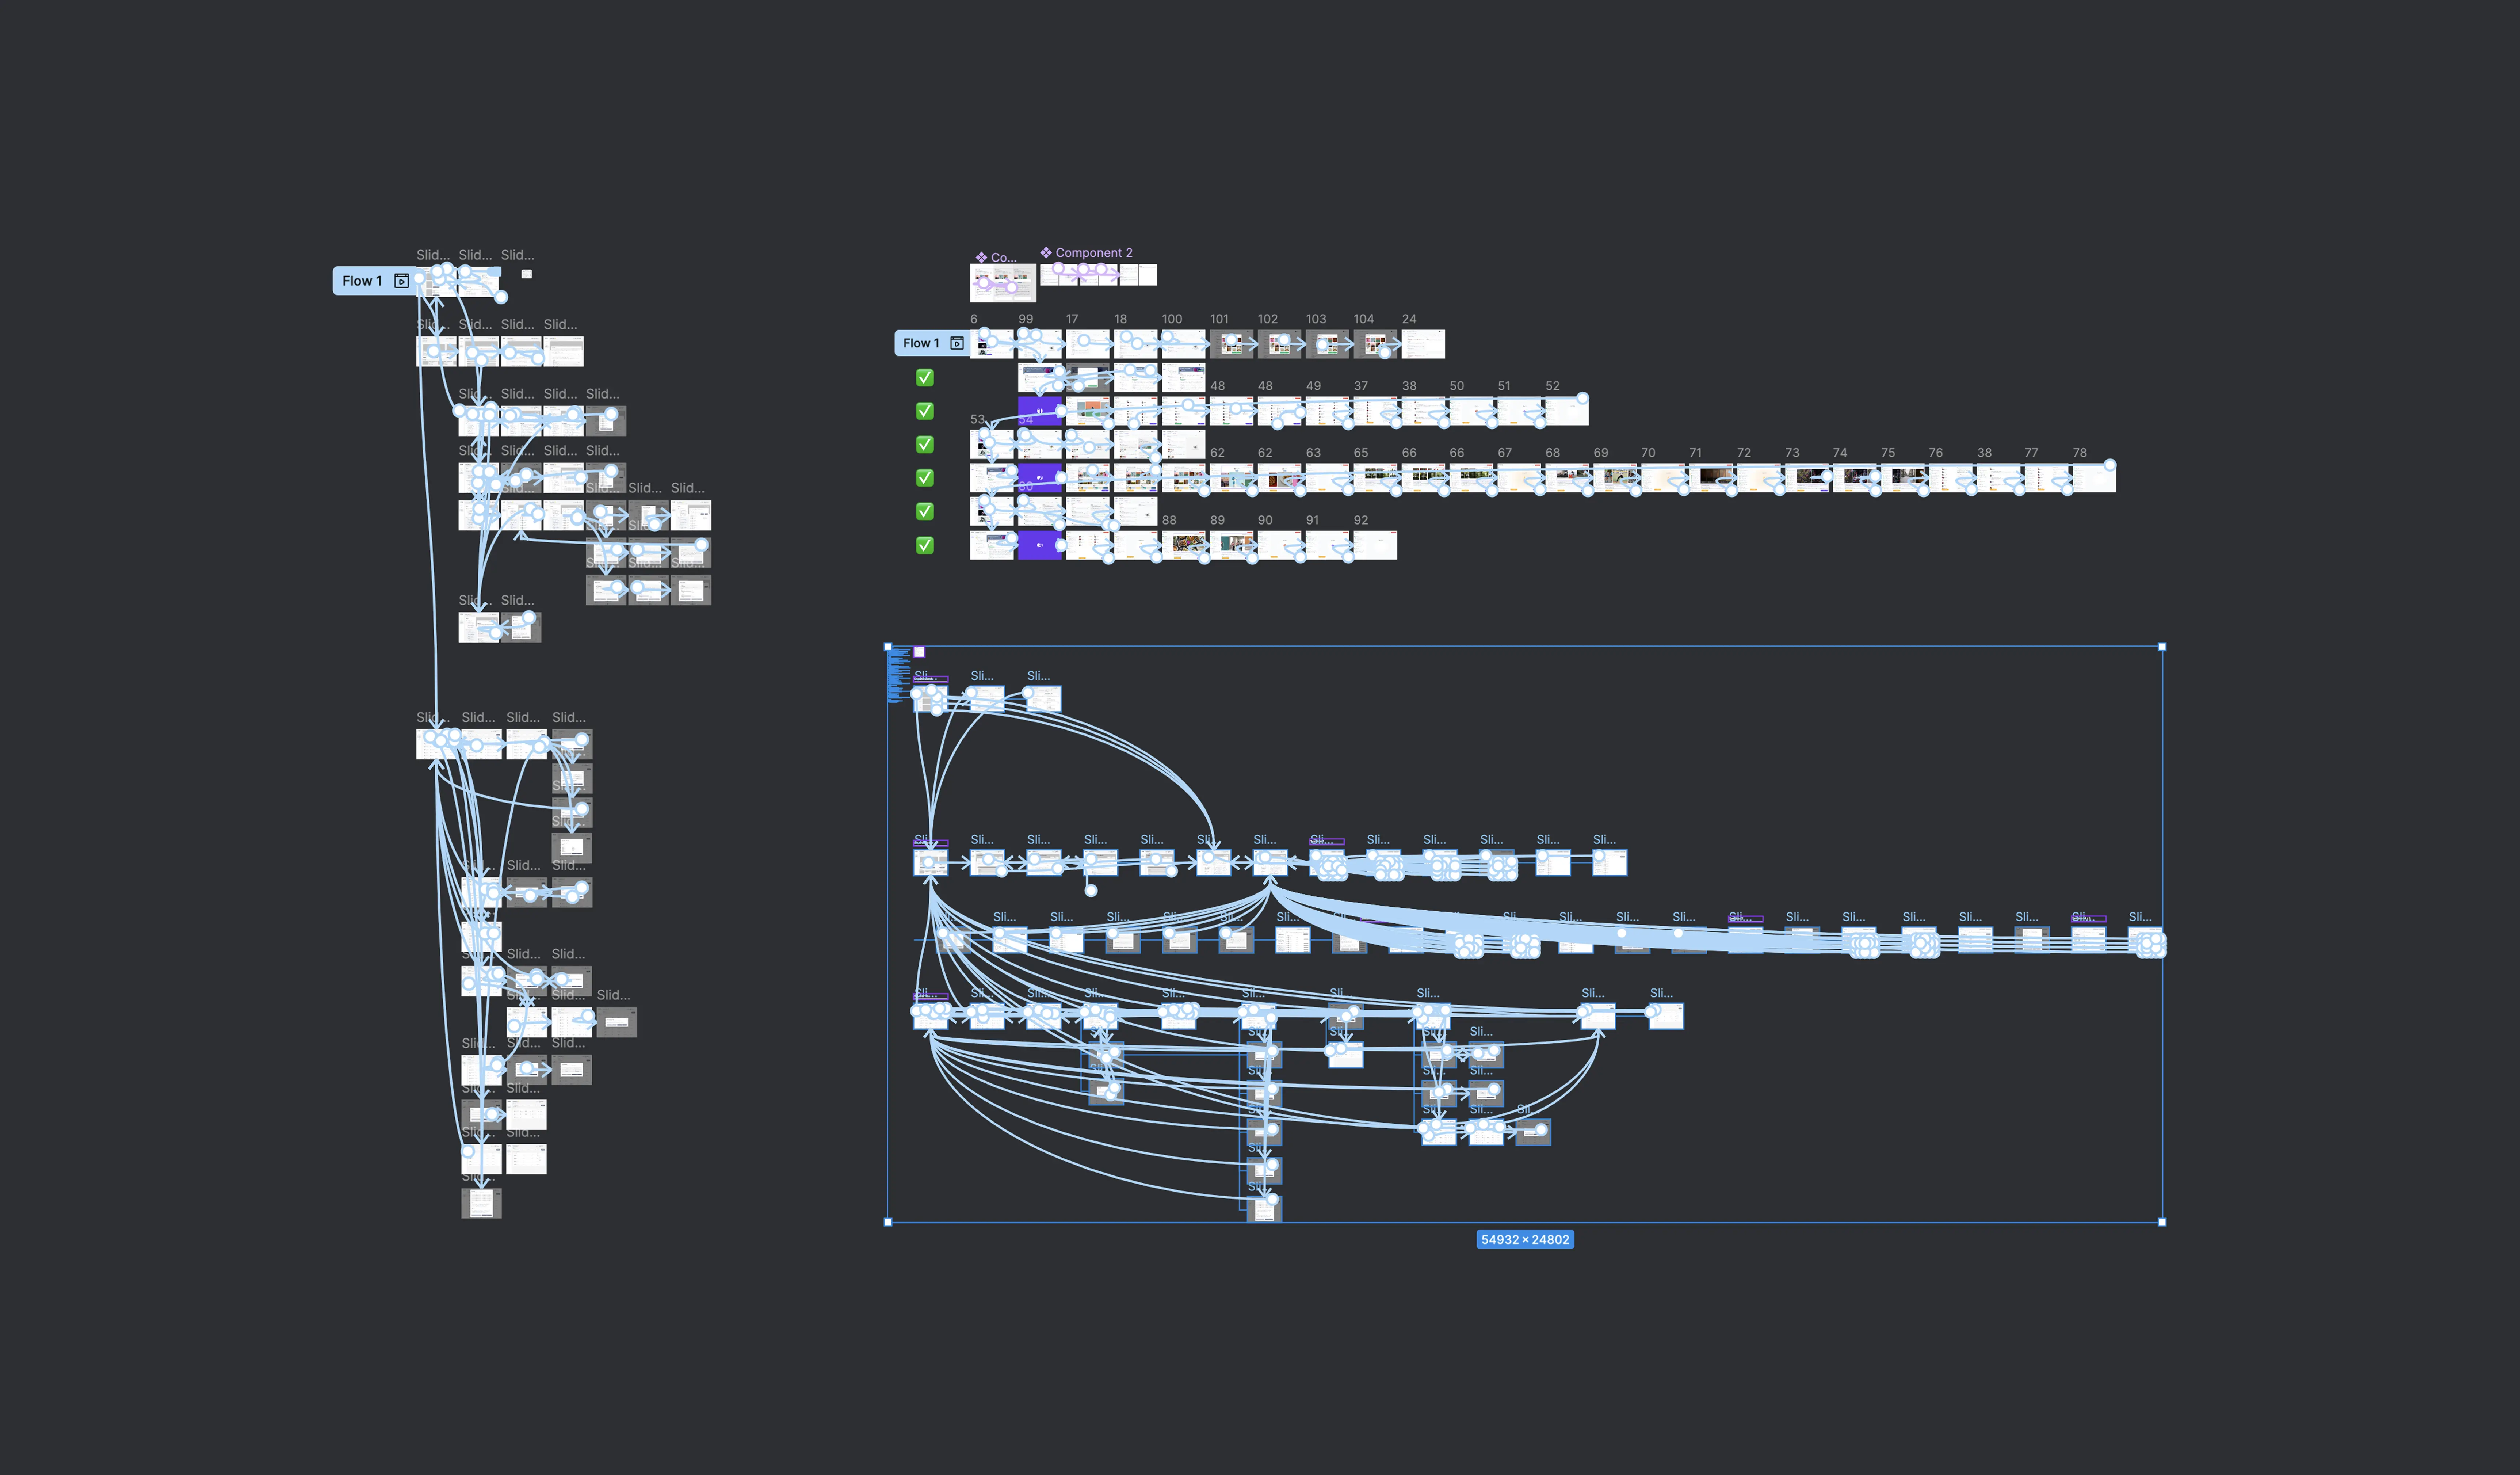Click the frame name 65
Viewport: 2520px width, 1475px height.
click(x=1361, y=453)
